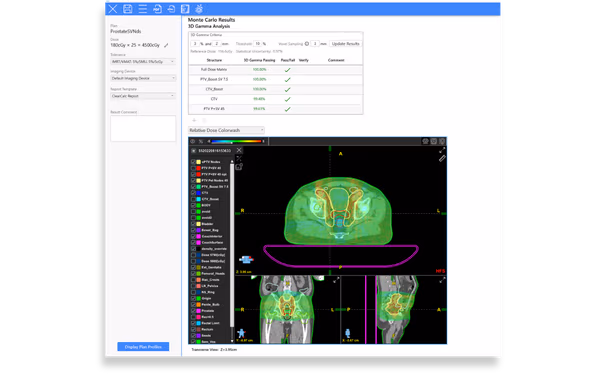The image size is (600, 376).
Task: Click the export-arrow document icon in toolbar
Action: [x=171, y=9]
